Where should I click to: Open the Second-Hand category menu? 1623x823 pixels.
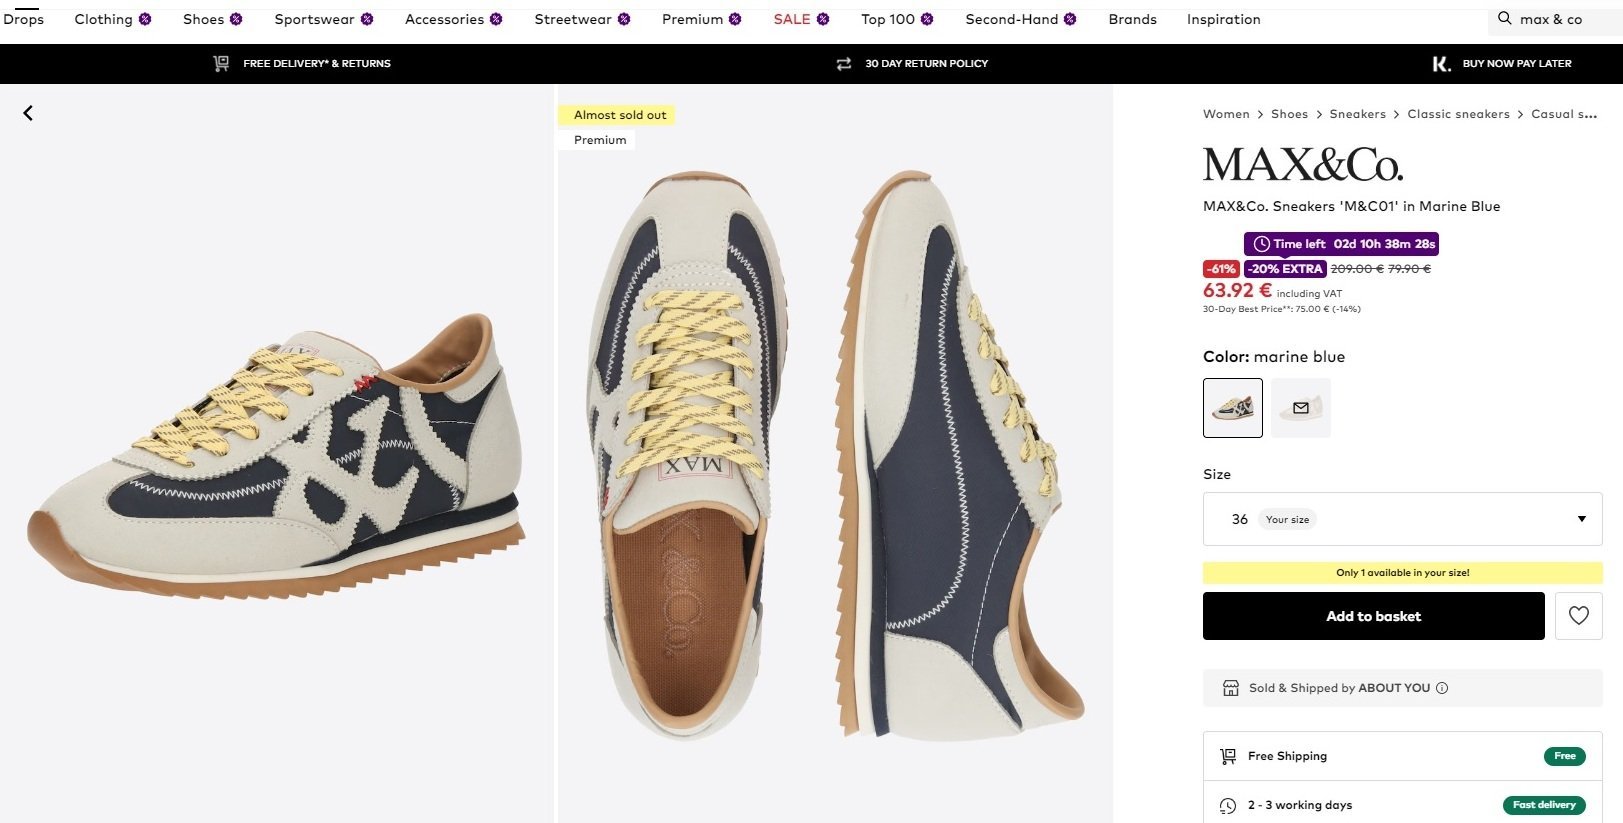coord(1020,19)
